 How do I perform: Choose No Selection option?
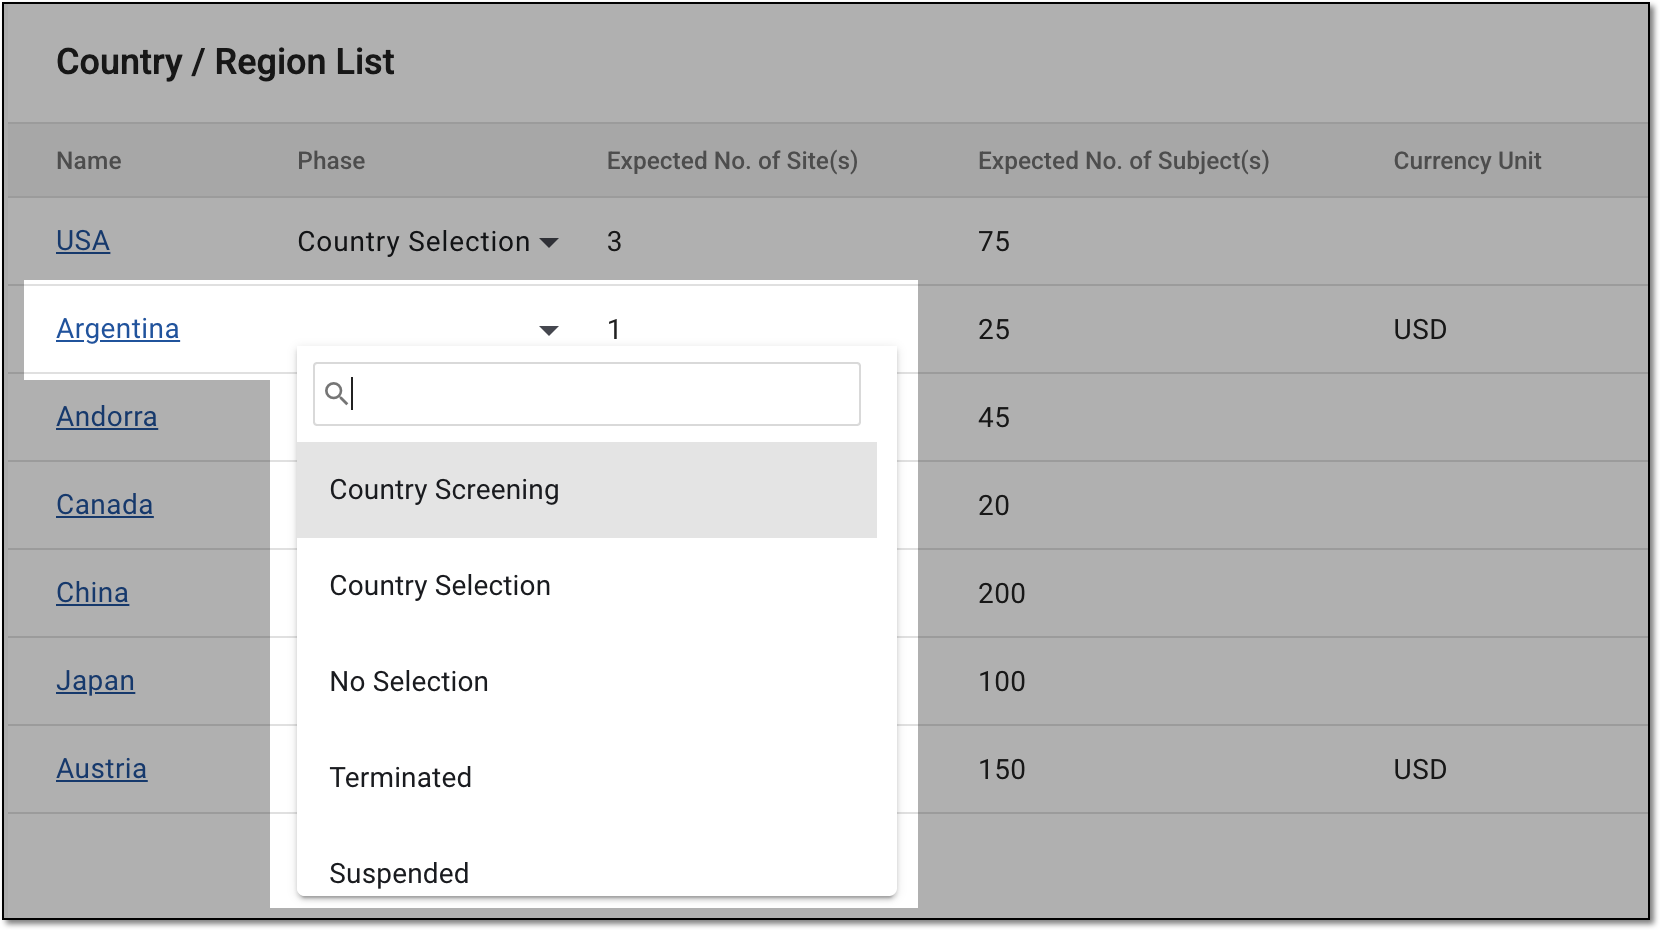[x=587, y=682]
